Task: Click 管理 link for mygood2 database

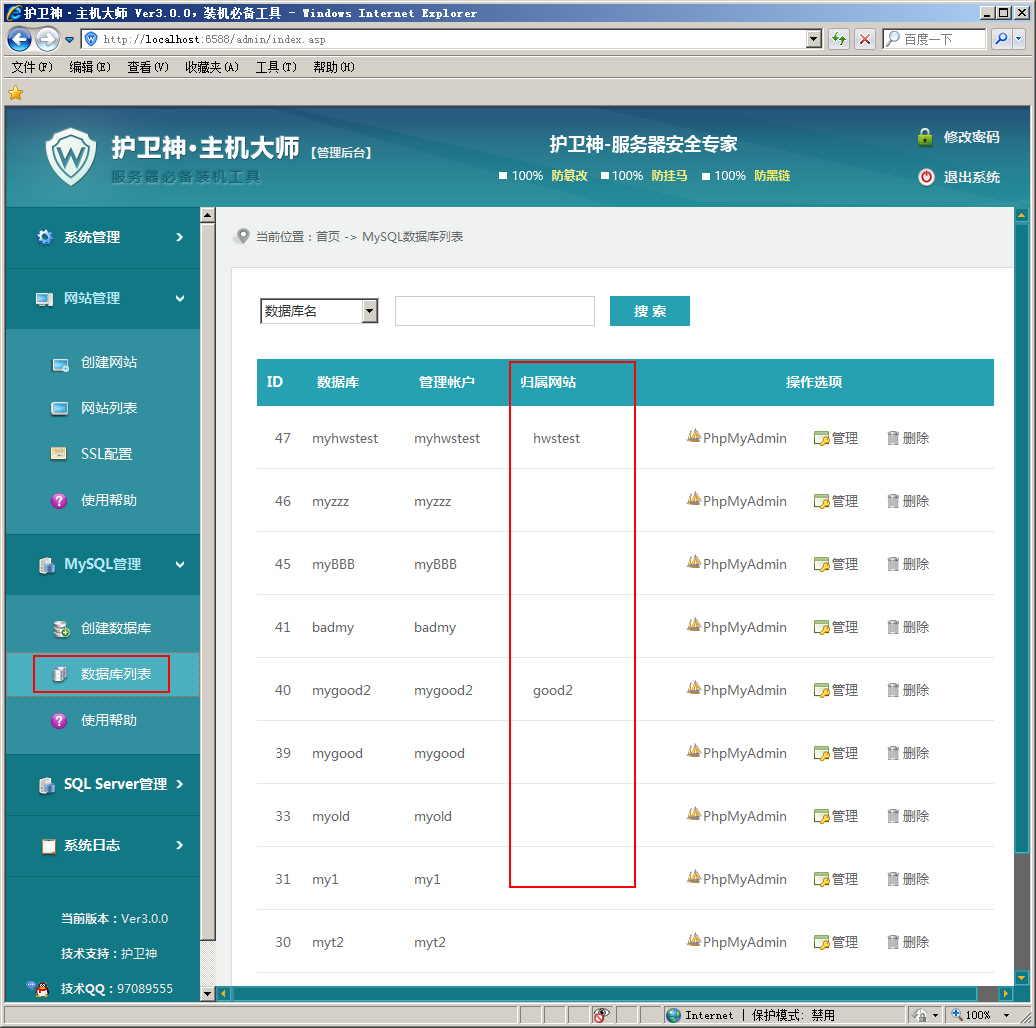Action: pyautogui.click(x=844, y=690)
